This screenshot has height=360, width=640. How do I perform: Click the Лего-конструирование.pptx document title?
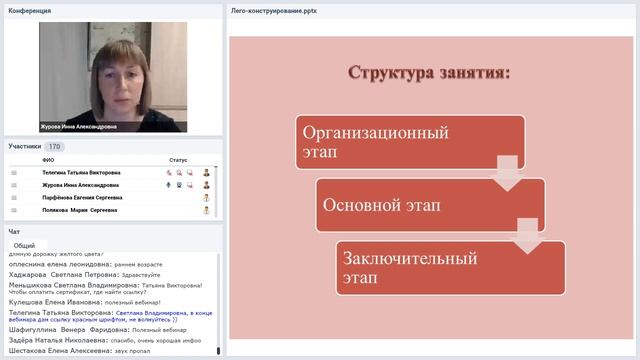274,11
